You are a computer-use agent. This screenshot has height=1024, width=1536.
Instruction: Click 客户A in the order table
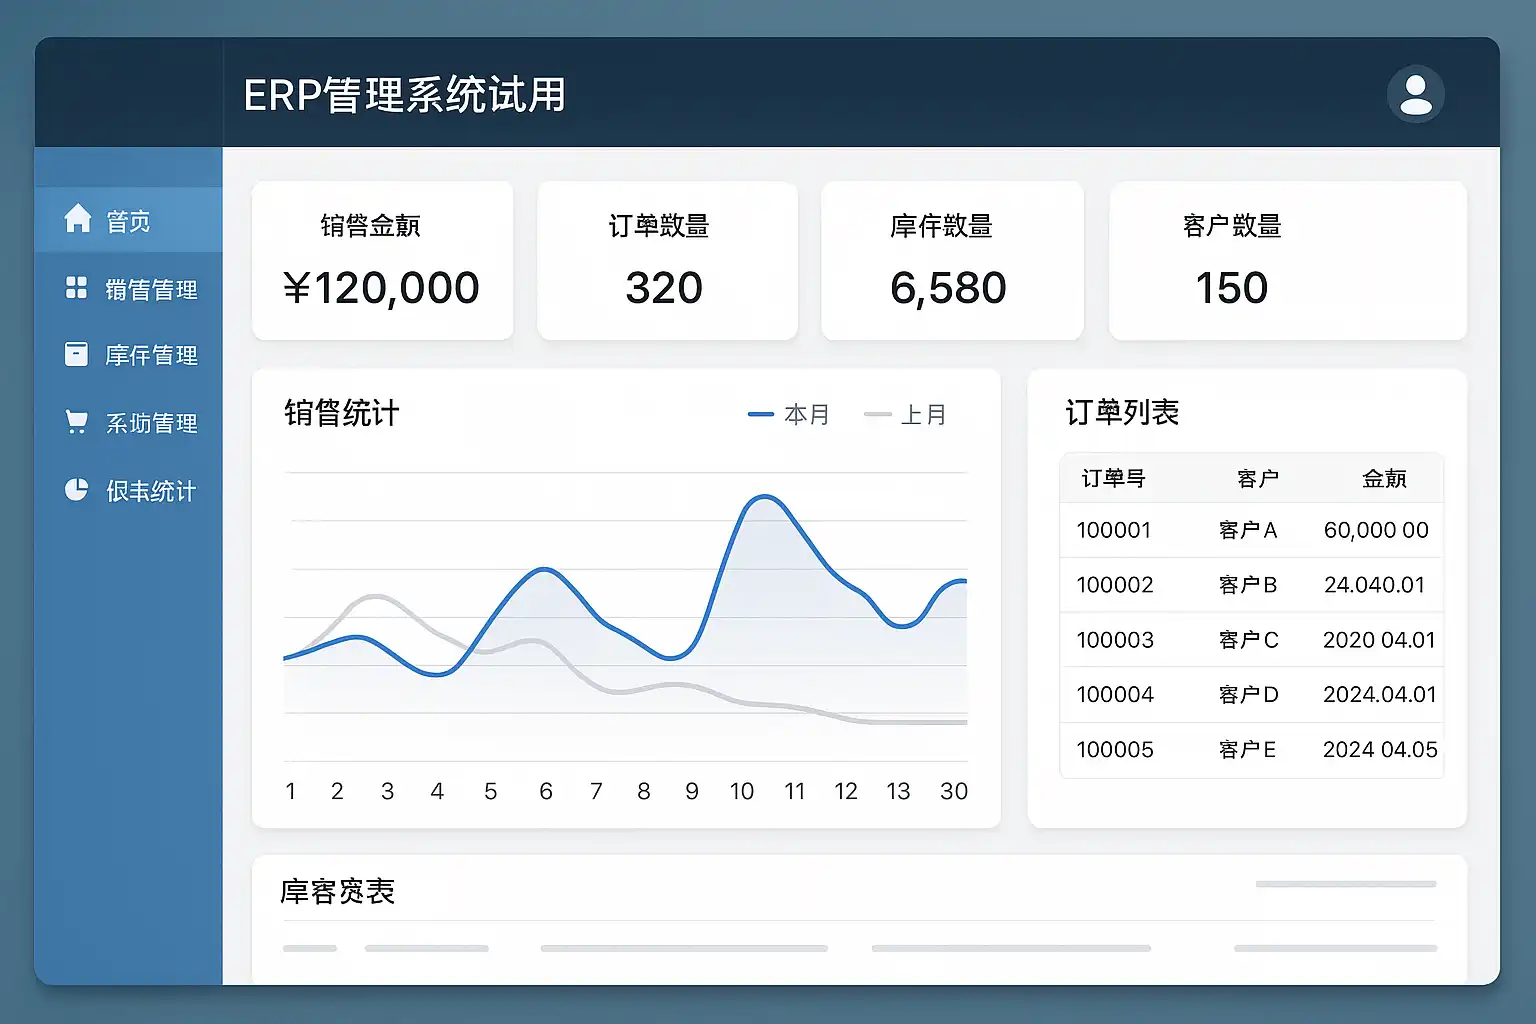click(x=1248, y=530)
